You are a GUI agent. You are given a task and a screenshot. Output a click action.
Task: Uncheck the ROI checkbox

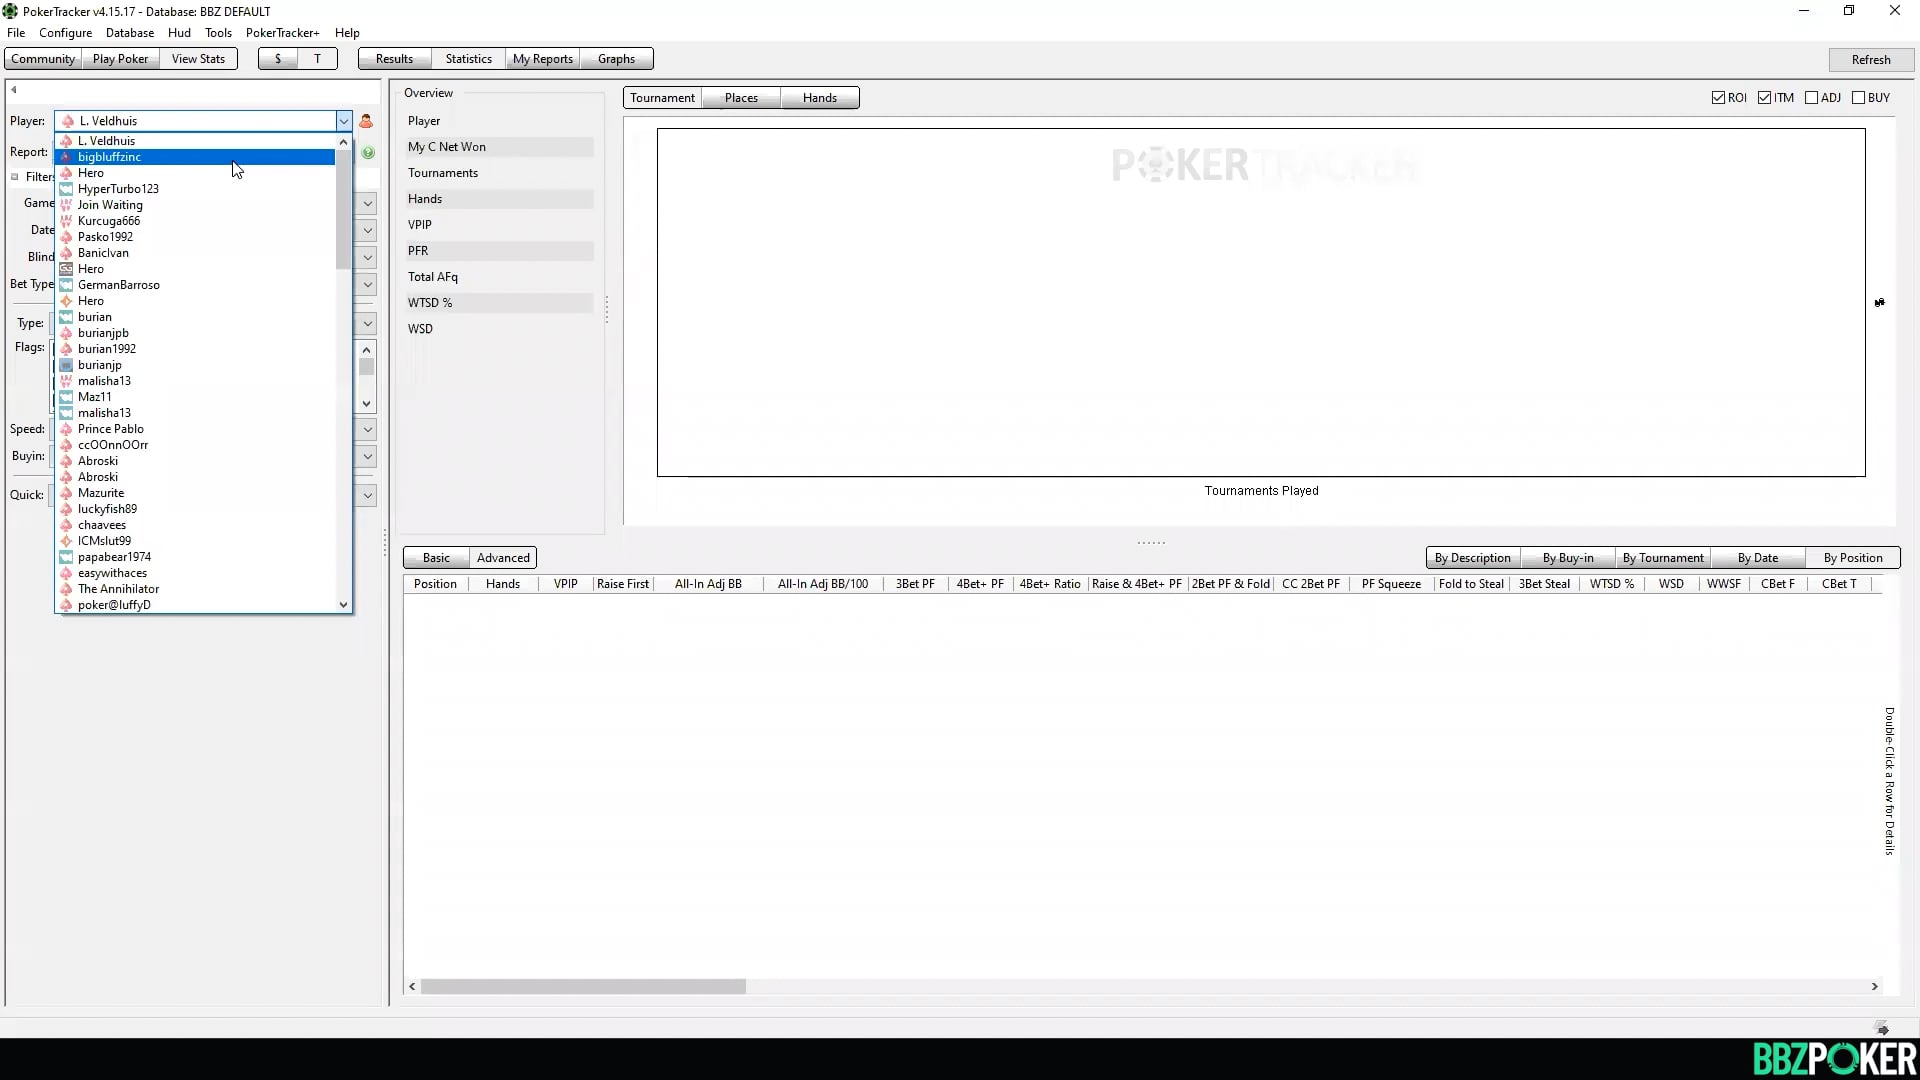pyautogui.click(x=1718, y=98)
